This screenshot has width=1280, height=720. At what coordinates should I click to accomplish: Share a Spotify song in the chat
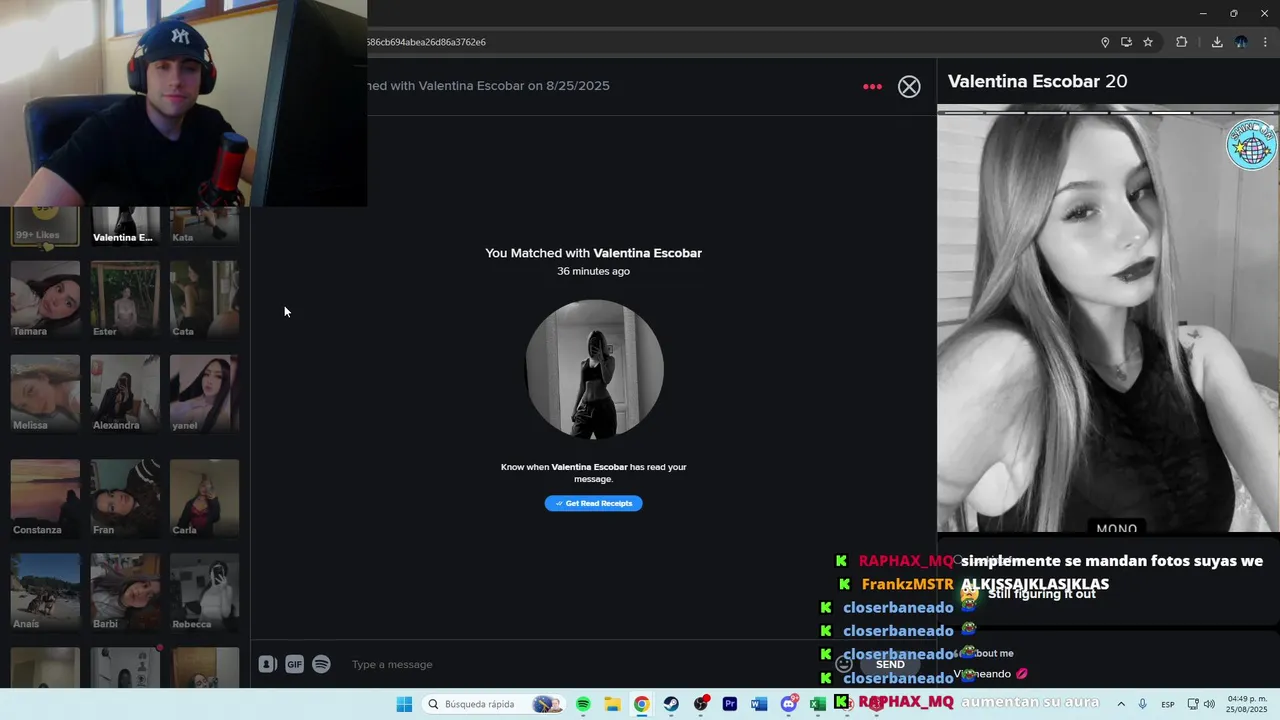click(321, 664)
